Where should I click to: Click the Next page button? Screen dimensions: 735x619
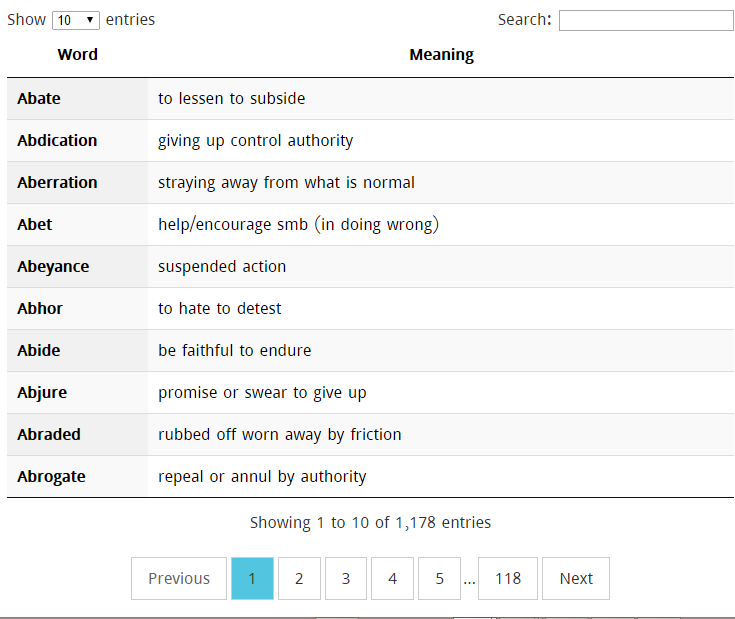576,578
